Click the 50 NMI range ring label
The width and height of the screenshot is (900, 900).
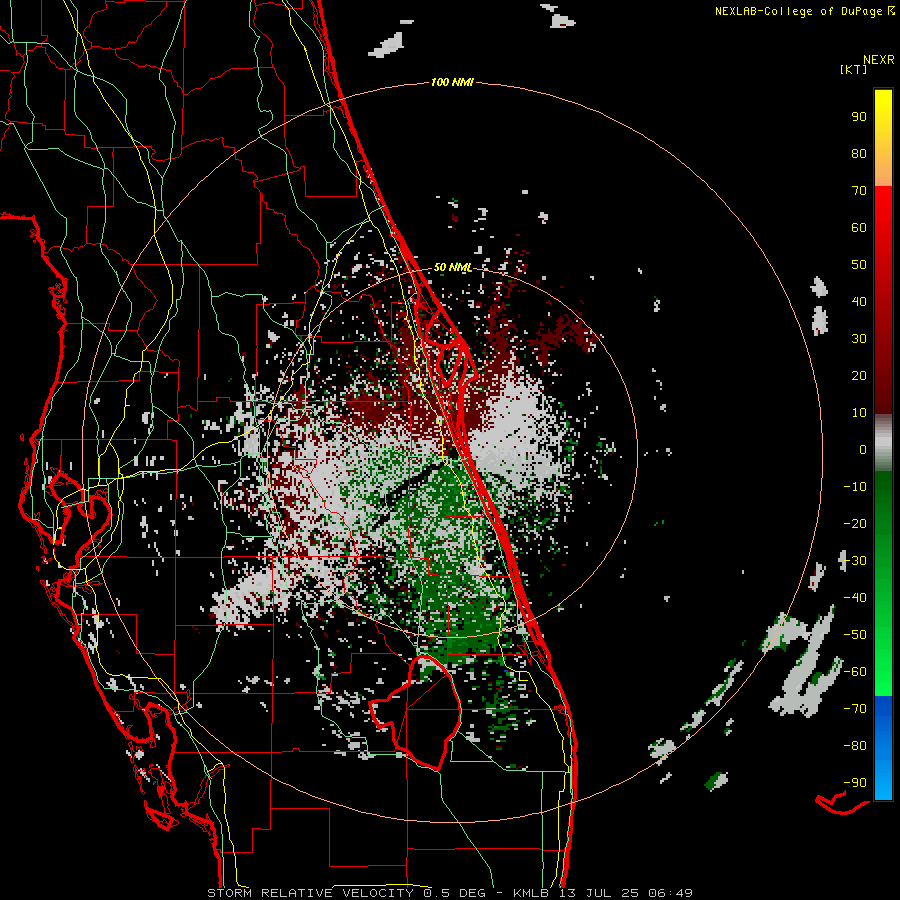tap(453, 267)
